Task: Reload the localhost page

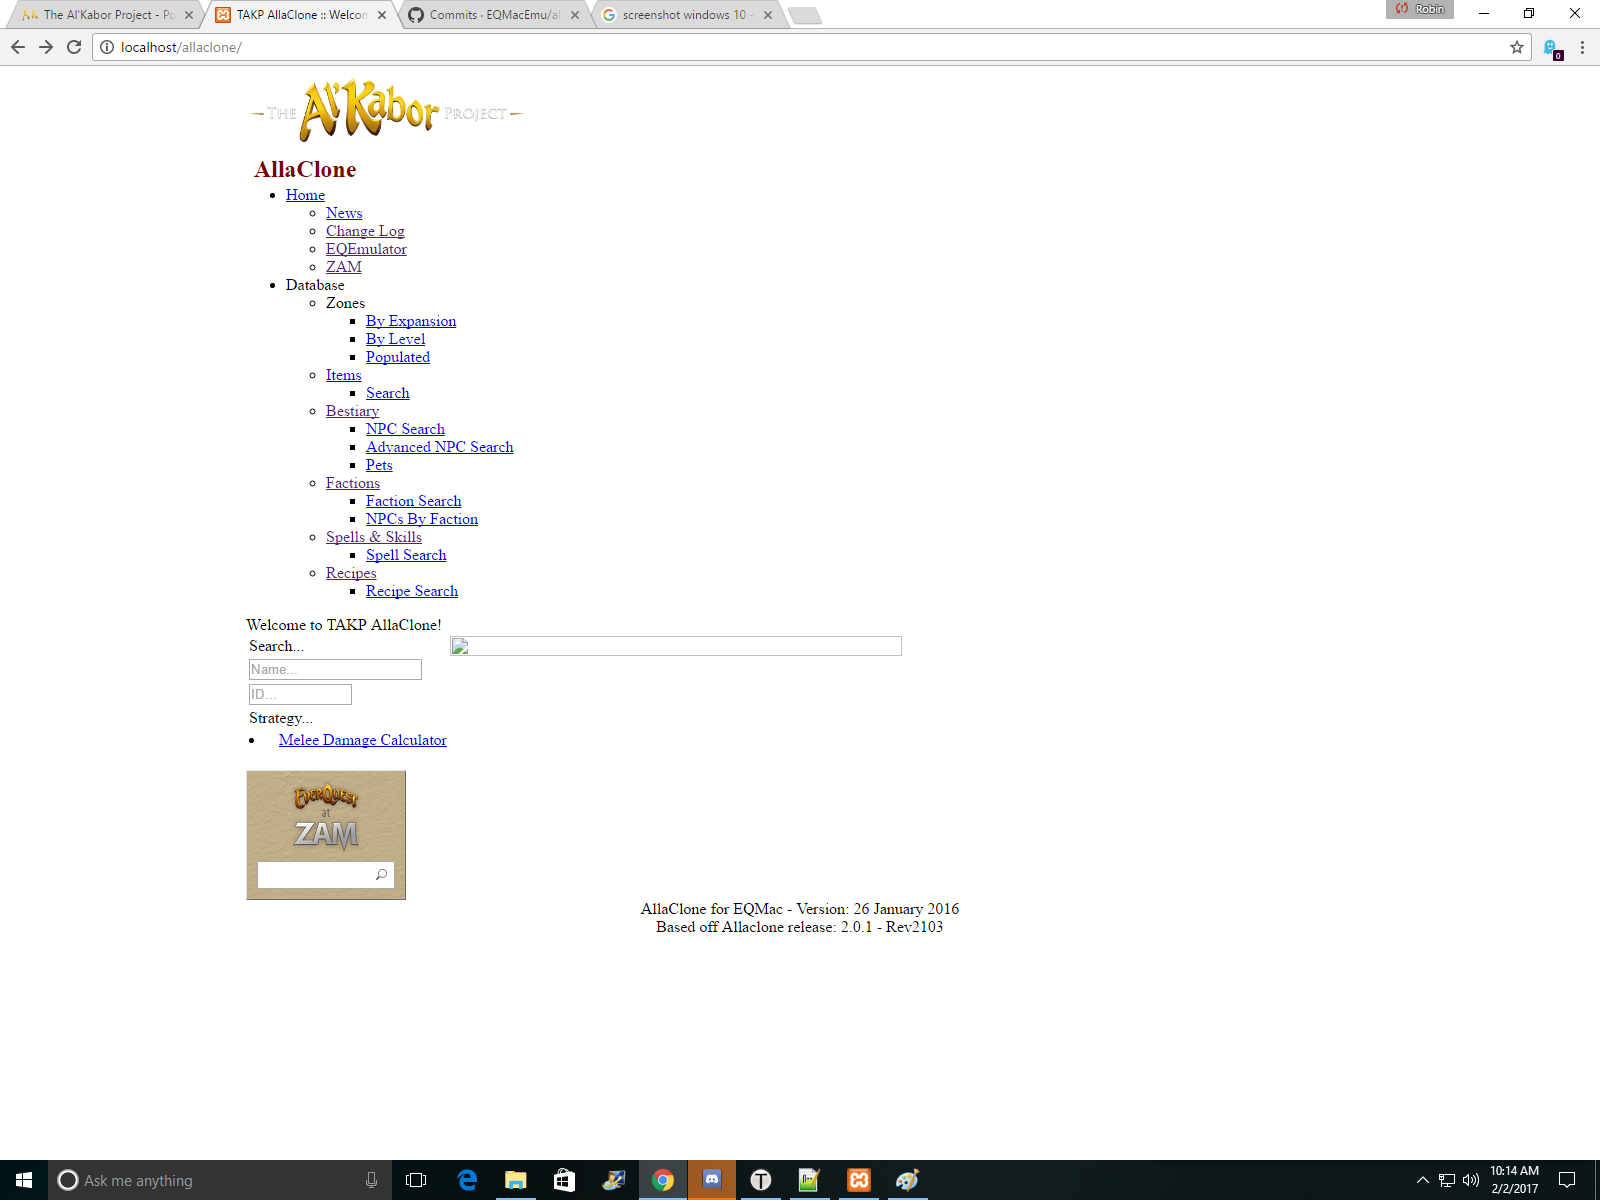Action: click(74, 47)
